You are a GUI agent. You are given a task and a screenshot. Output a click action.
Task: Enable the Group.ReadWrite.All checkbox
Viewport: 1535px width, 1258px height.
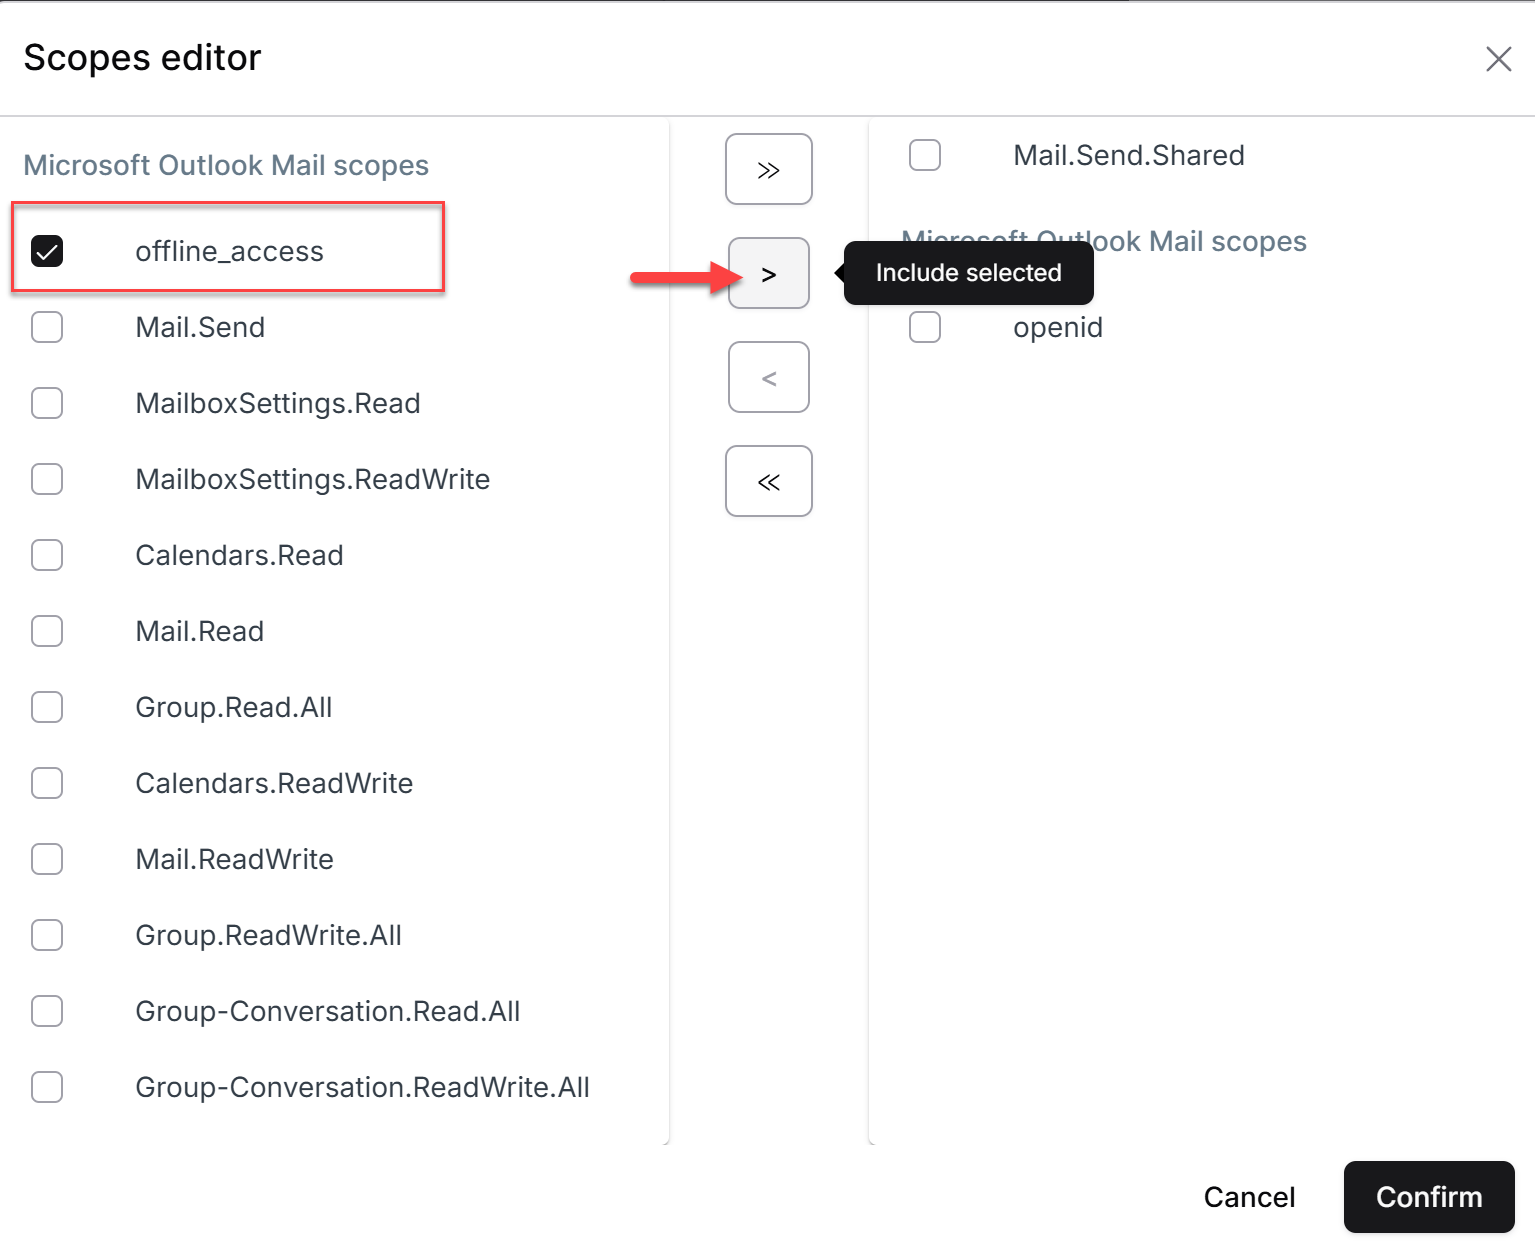click(x=47, y=935)
